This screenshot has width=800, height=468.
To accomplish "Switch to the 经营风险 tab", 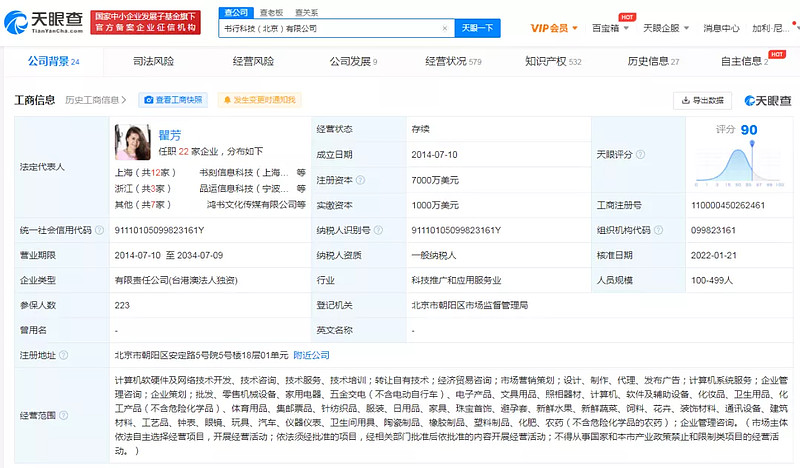I will [253, 61].
